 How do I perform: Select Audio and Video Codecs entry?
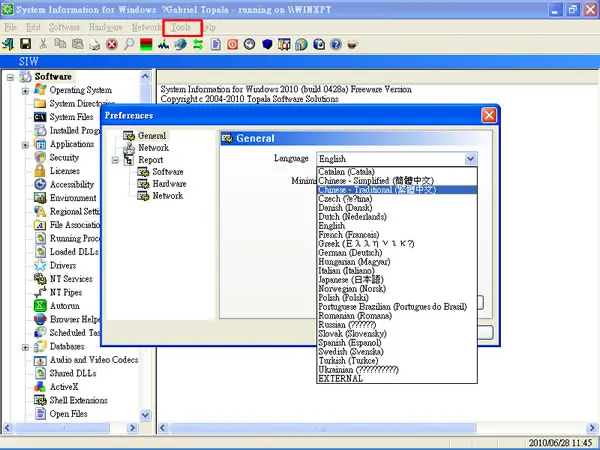(94, 360)
